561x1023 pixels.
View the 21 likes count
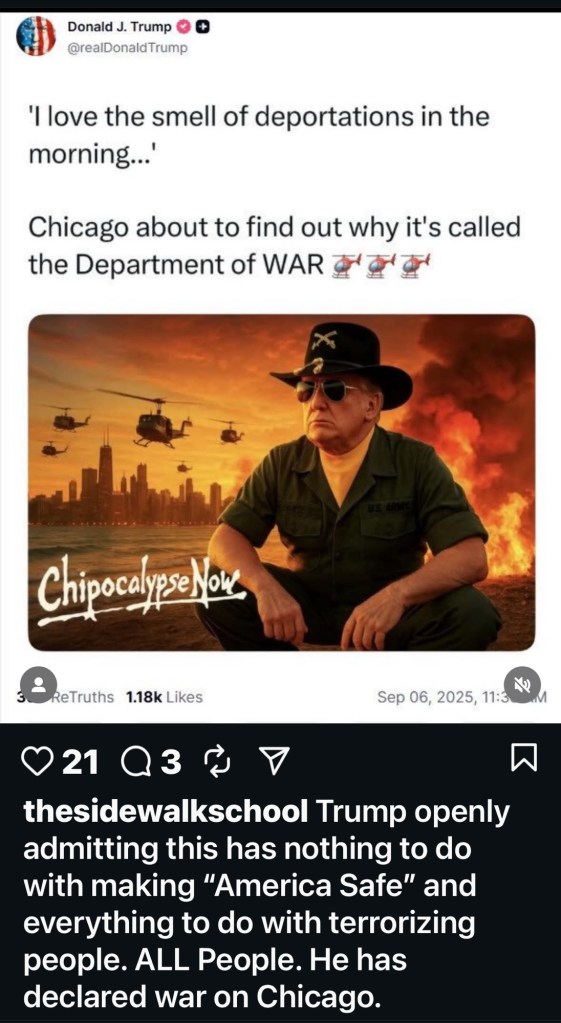(x=80, y=761)
